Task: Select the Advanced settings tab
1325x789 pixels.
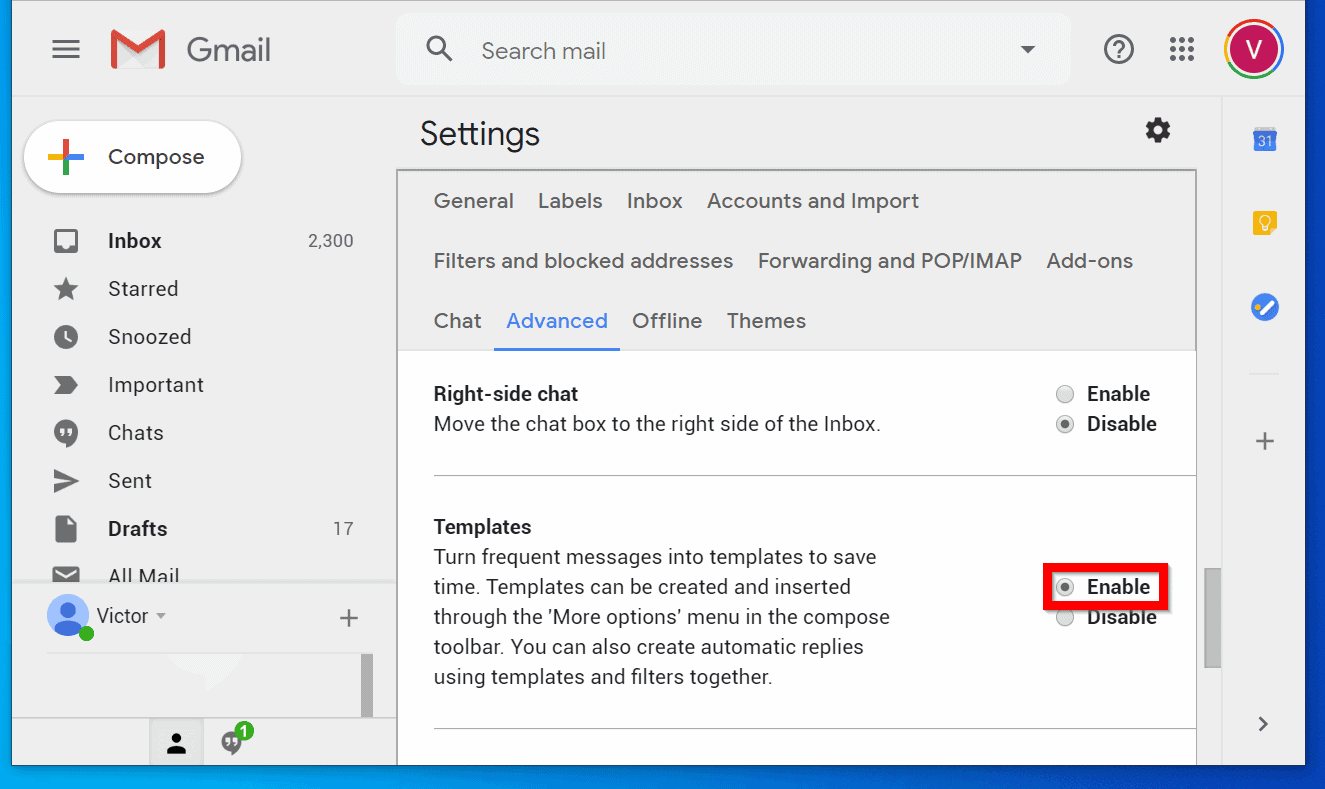Action: tap(557, 321)
